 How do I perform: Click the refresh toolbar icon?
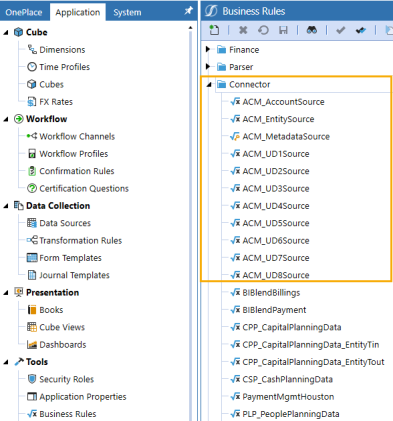tap(263, 30)
